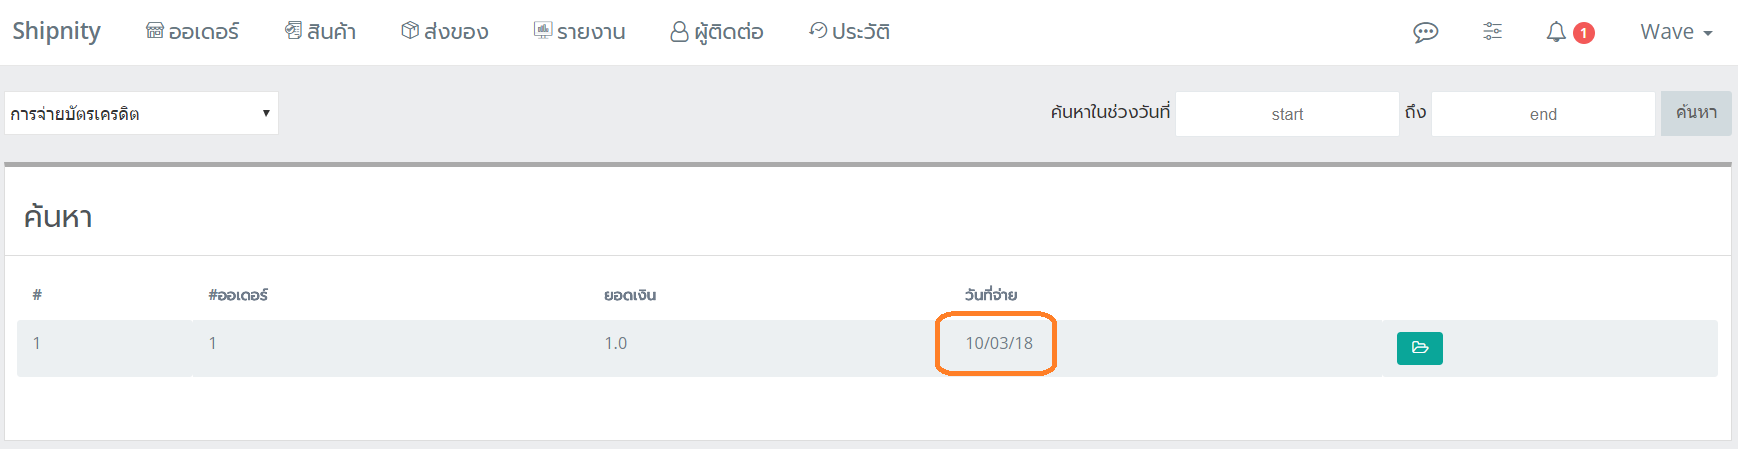1738x449 pixels.
Task: Open the Wave user menu
Action: [x=1676, y=32]
